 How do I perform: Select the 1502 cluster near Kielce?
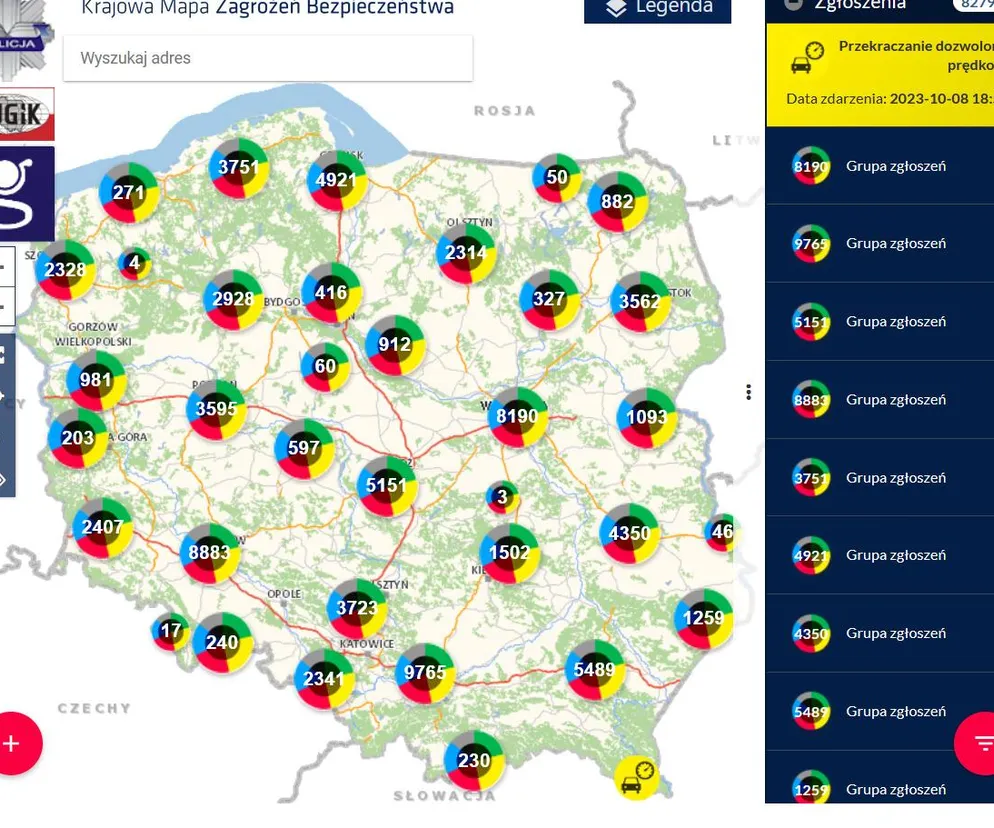point(509,553)
